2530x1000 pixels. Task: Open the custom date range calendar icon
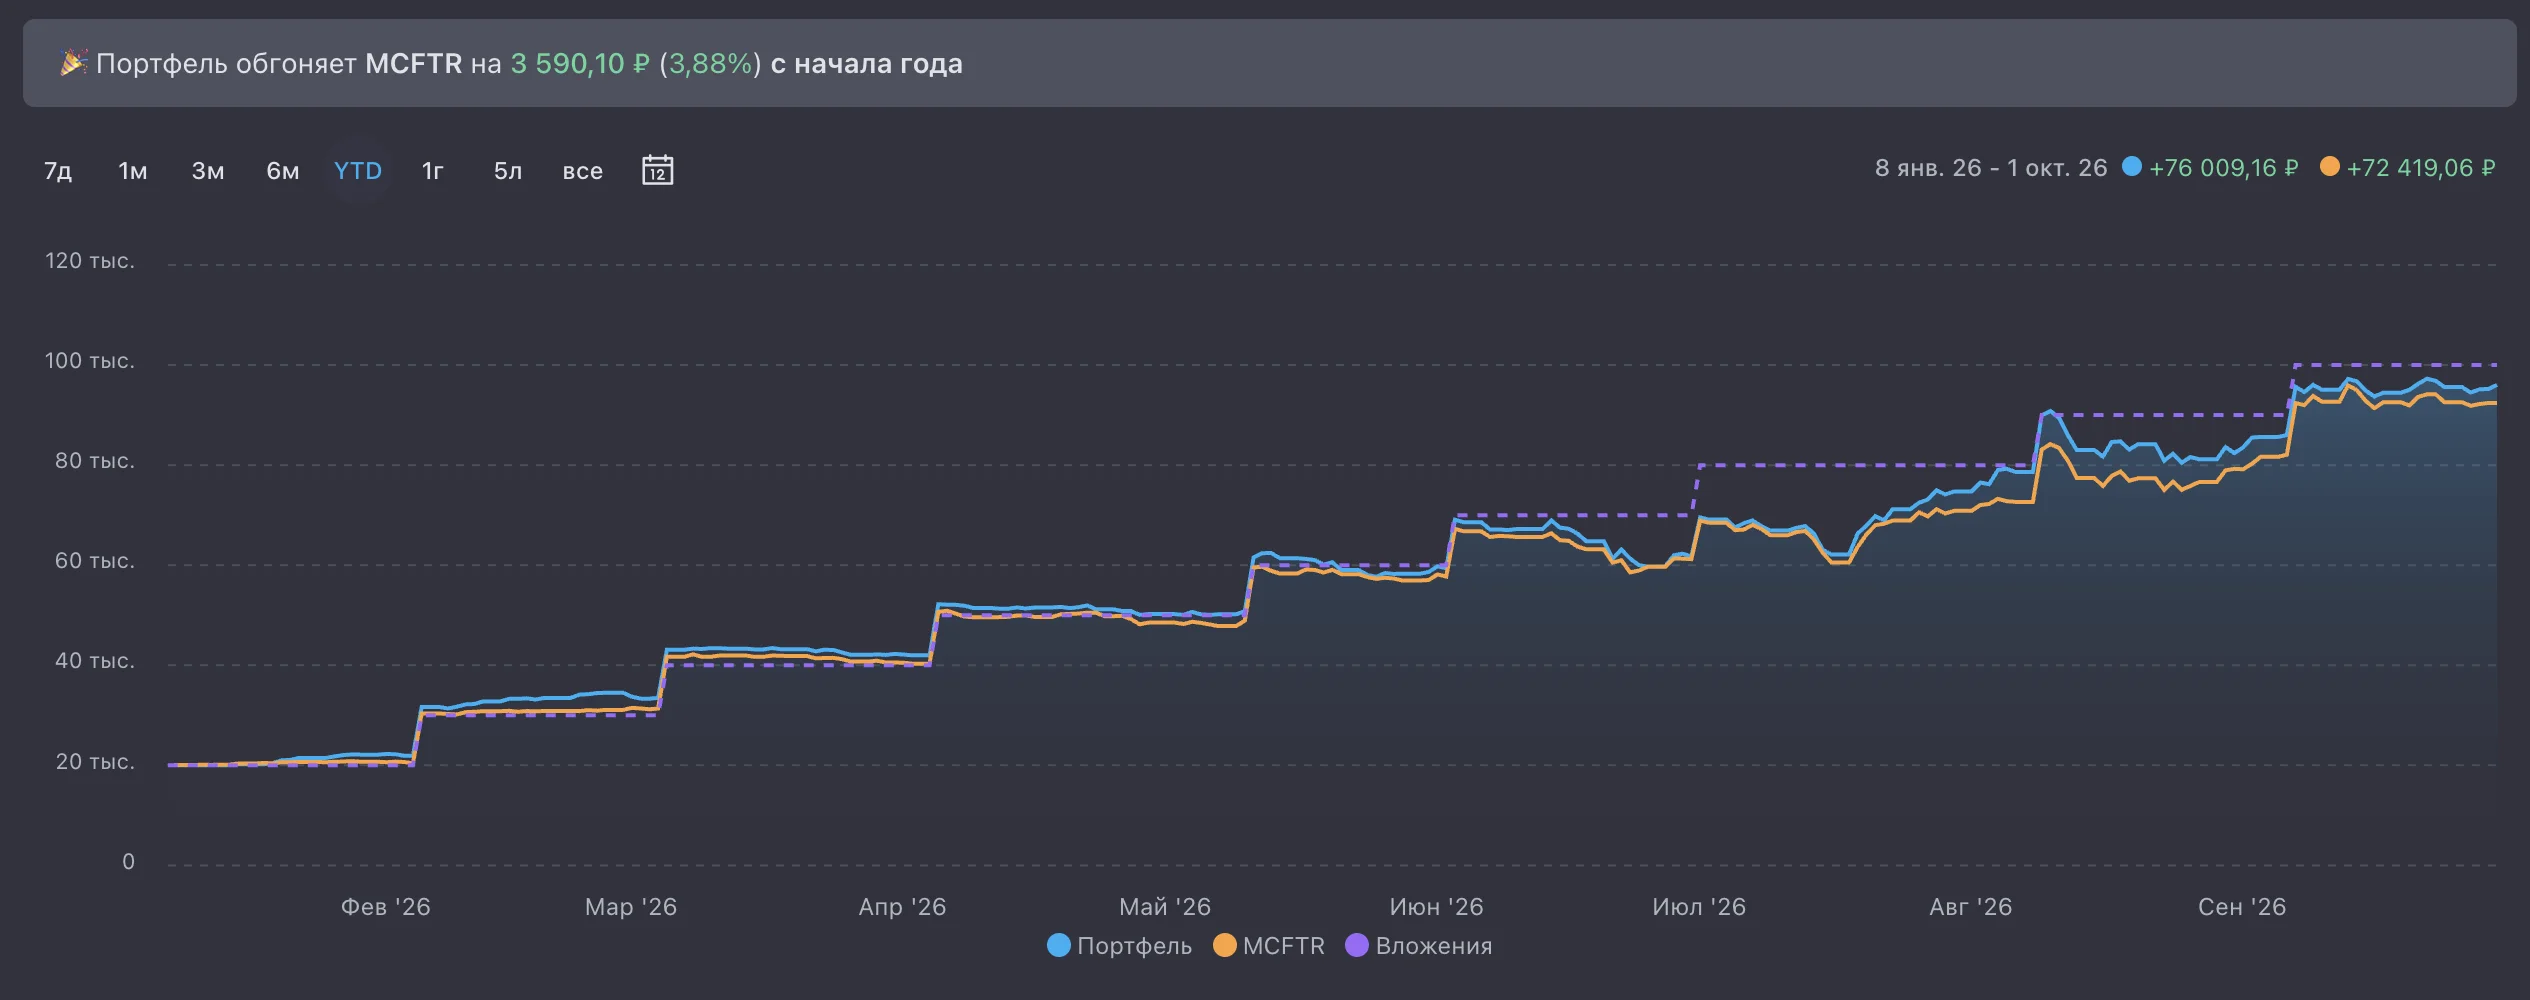(657, 170)
